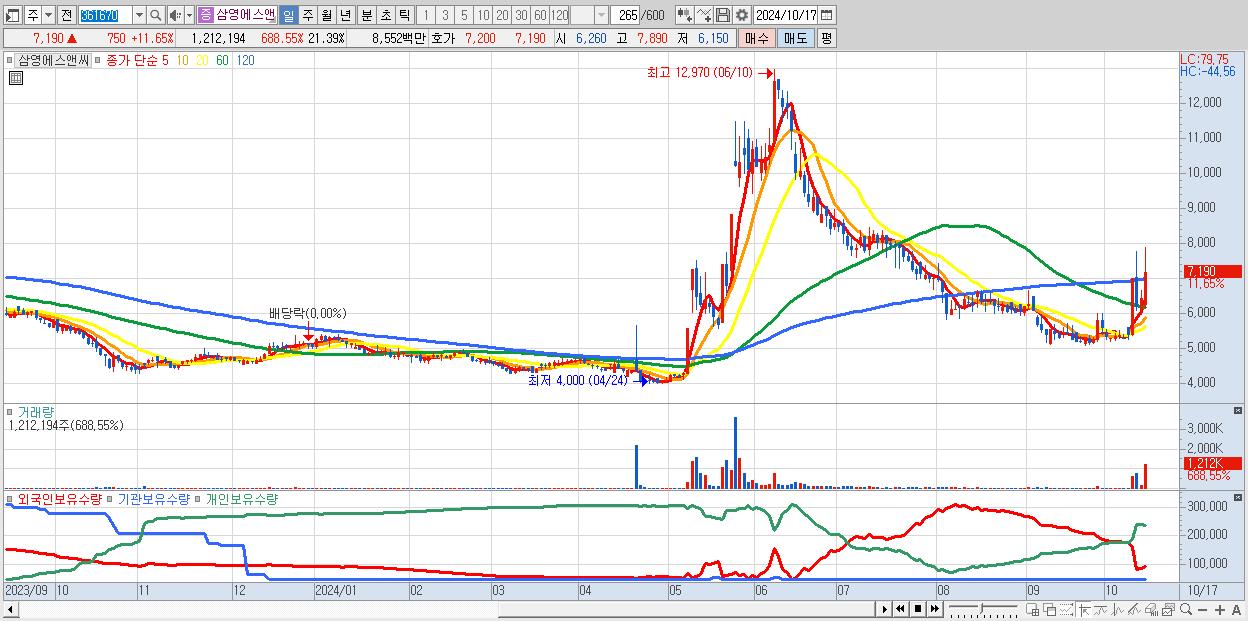The height and width of the screenshot is (621, 1248).
Task: Close volume panel with small square button
Action: [1238, 410]
